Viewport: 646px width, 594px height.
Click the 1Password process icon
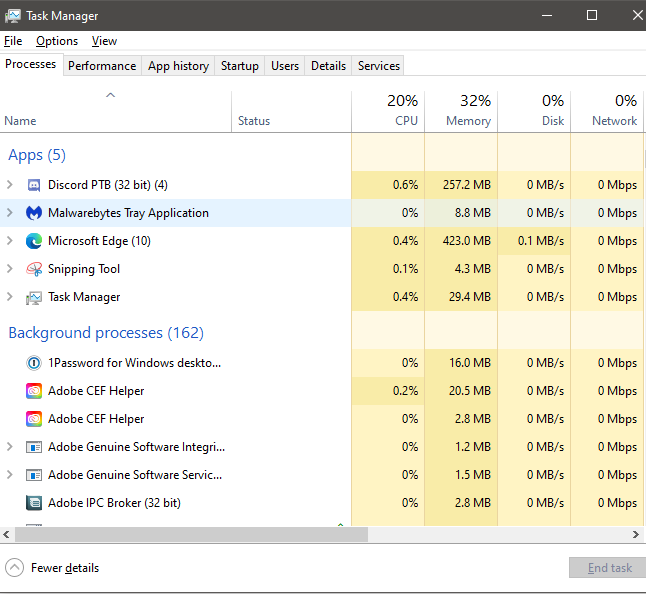click(34, 363)
